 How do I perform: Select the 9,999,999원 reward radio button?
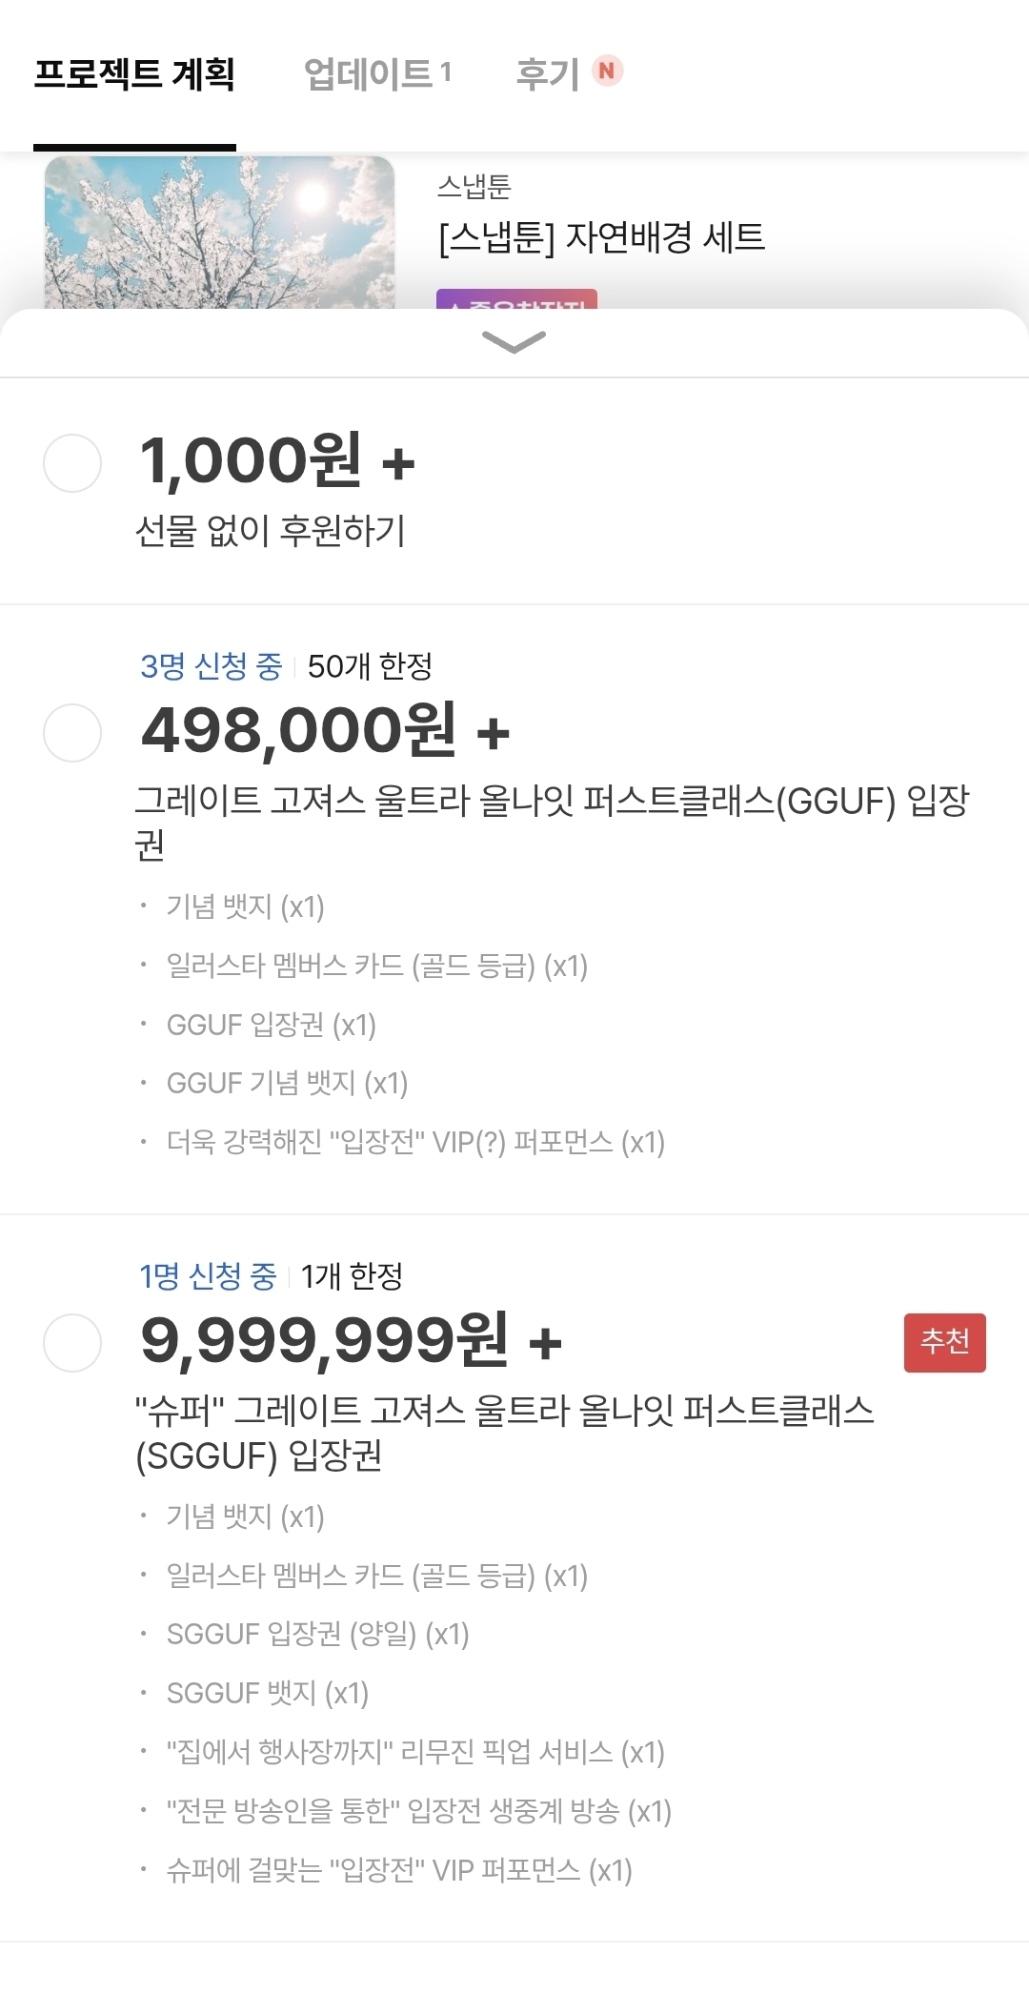(x=72, y=1342)
